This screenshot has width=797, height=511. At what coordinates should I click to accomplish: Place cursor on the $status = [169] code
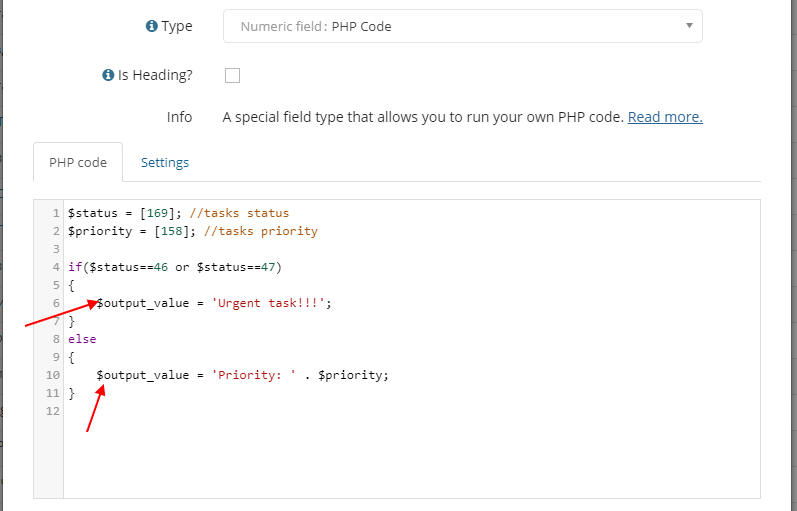110,213
